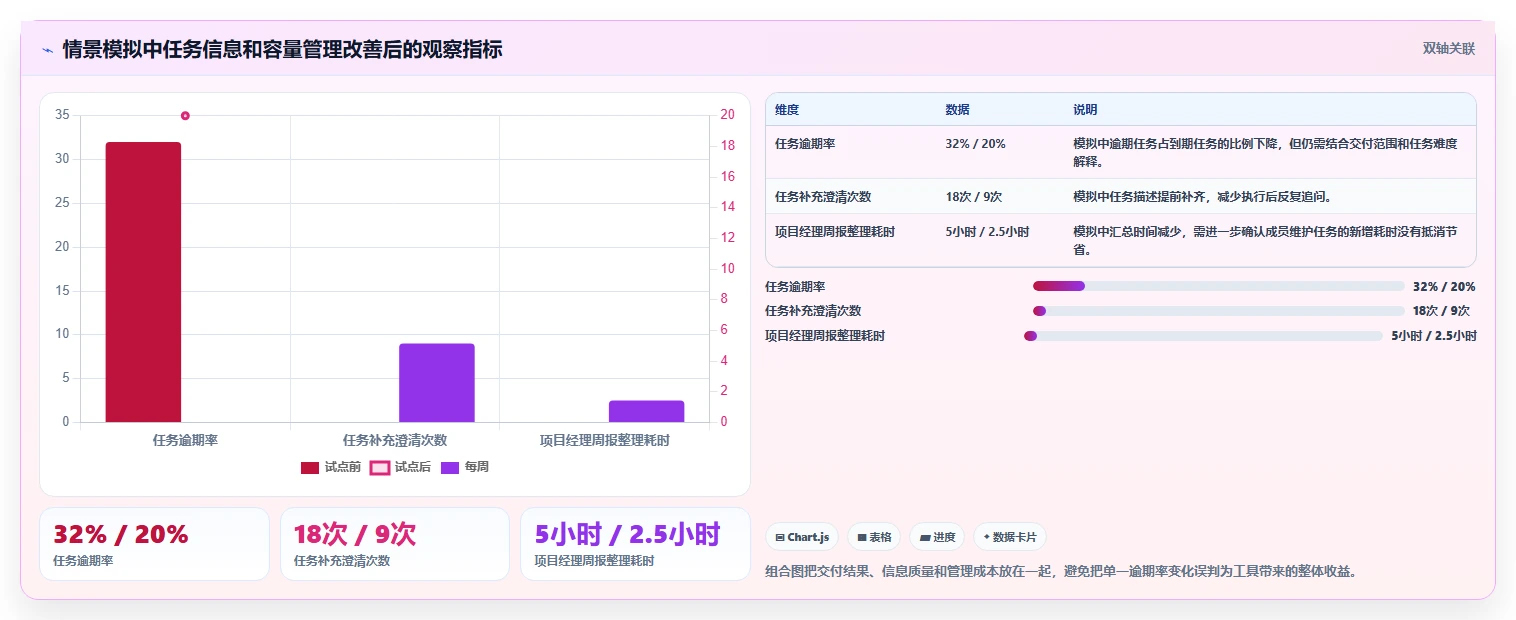This screenshot has width=1516, height=620.
Task: Click the pink data point above the red bar
Action: pos(185,115)
